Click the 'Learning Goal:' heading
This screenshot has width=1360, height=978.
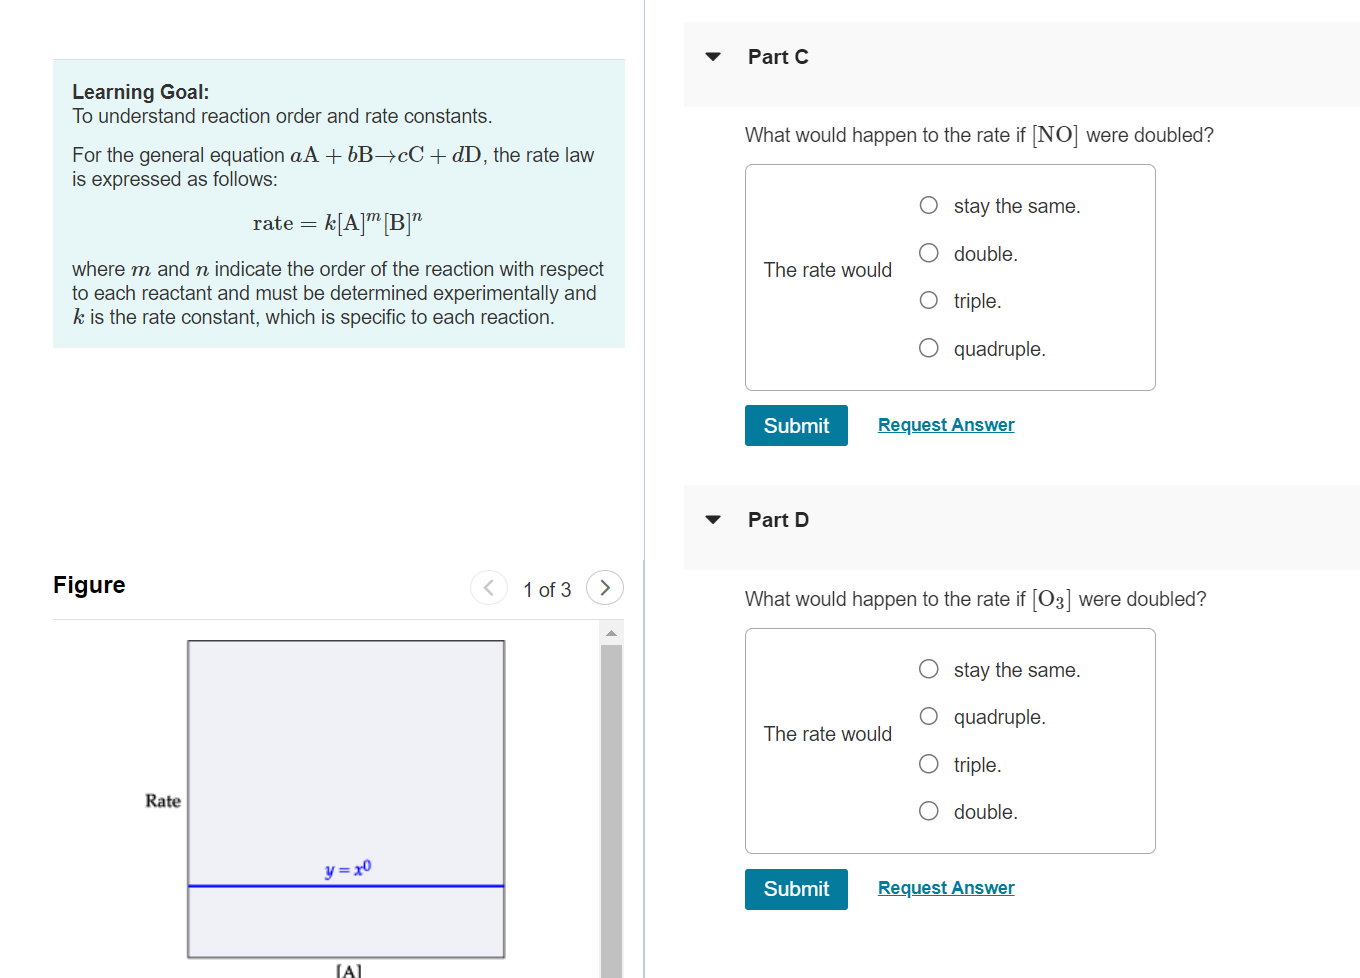tap(141, 92)
